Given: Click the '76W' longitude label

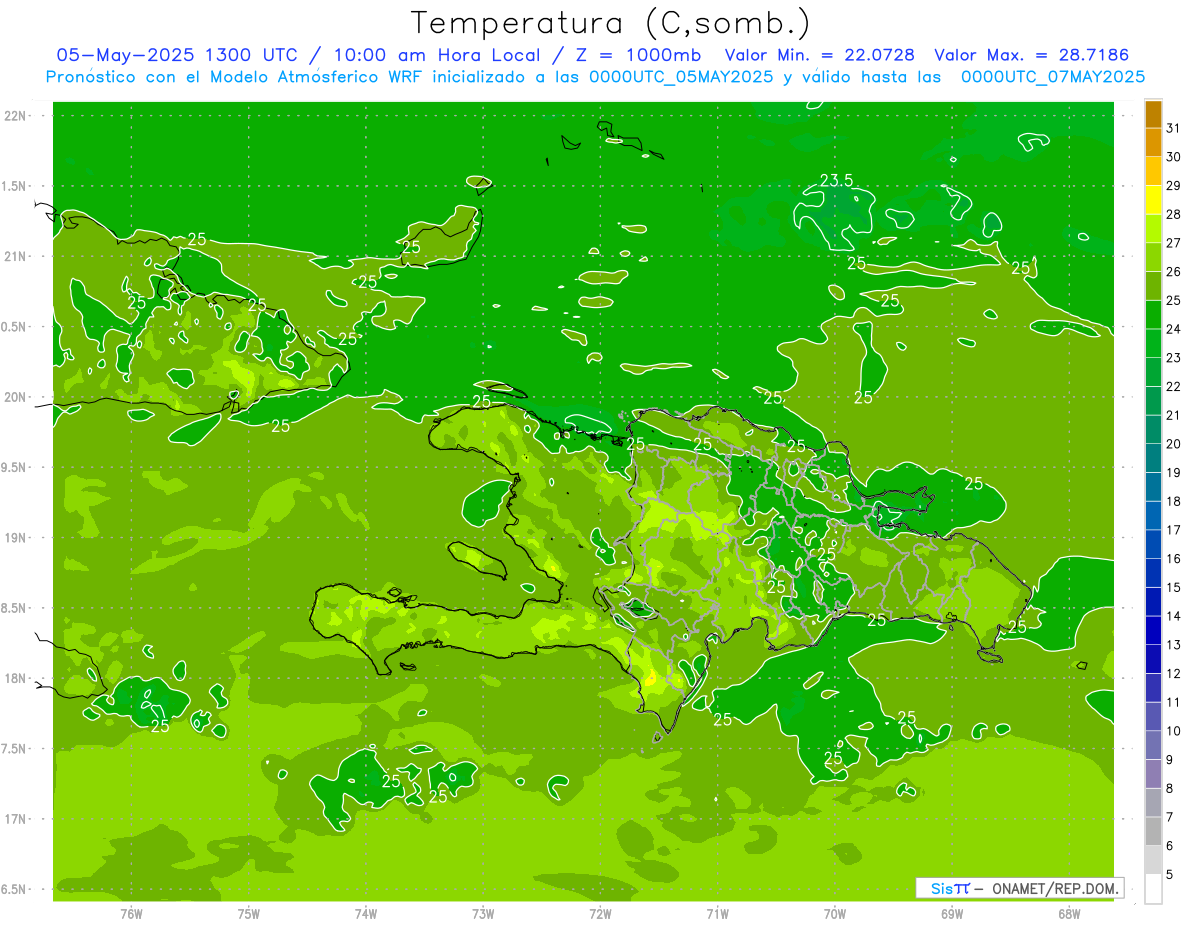Looking at the screenshot, I should click(132, 913).
